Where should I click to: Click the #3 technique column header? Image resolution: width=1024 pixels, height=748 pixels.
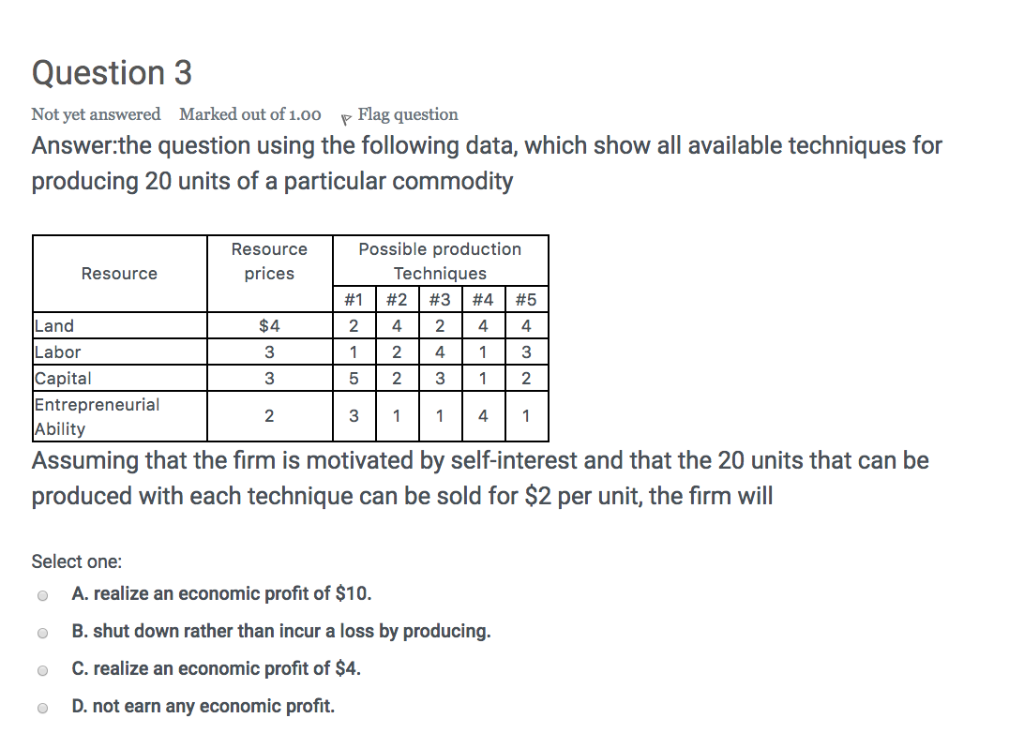440,299
